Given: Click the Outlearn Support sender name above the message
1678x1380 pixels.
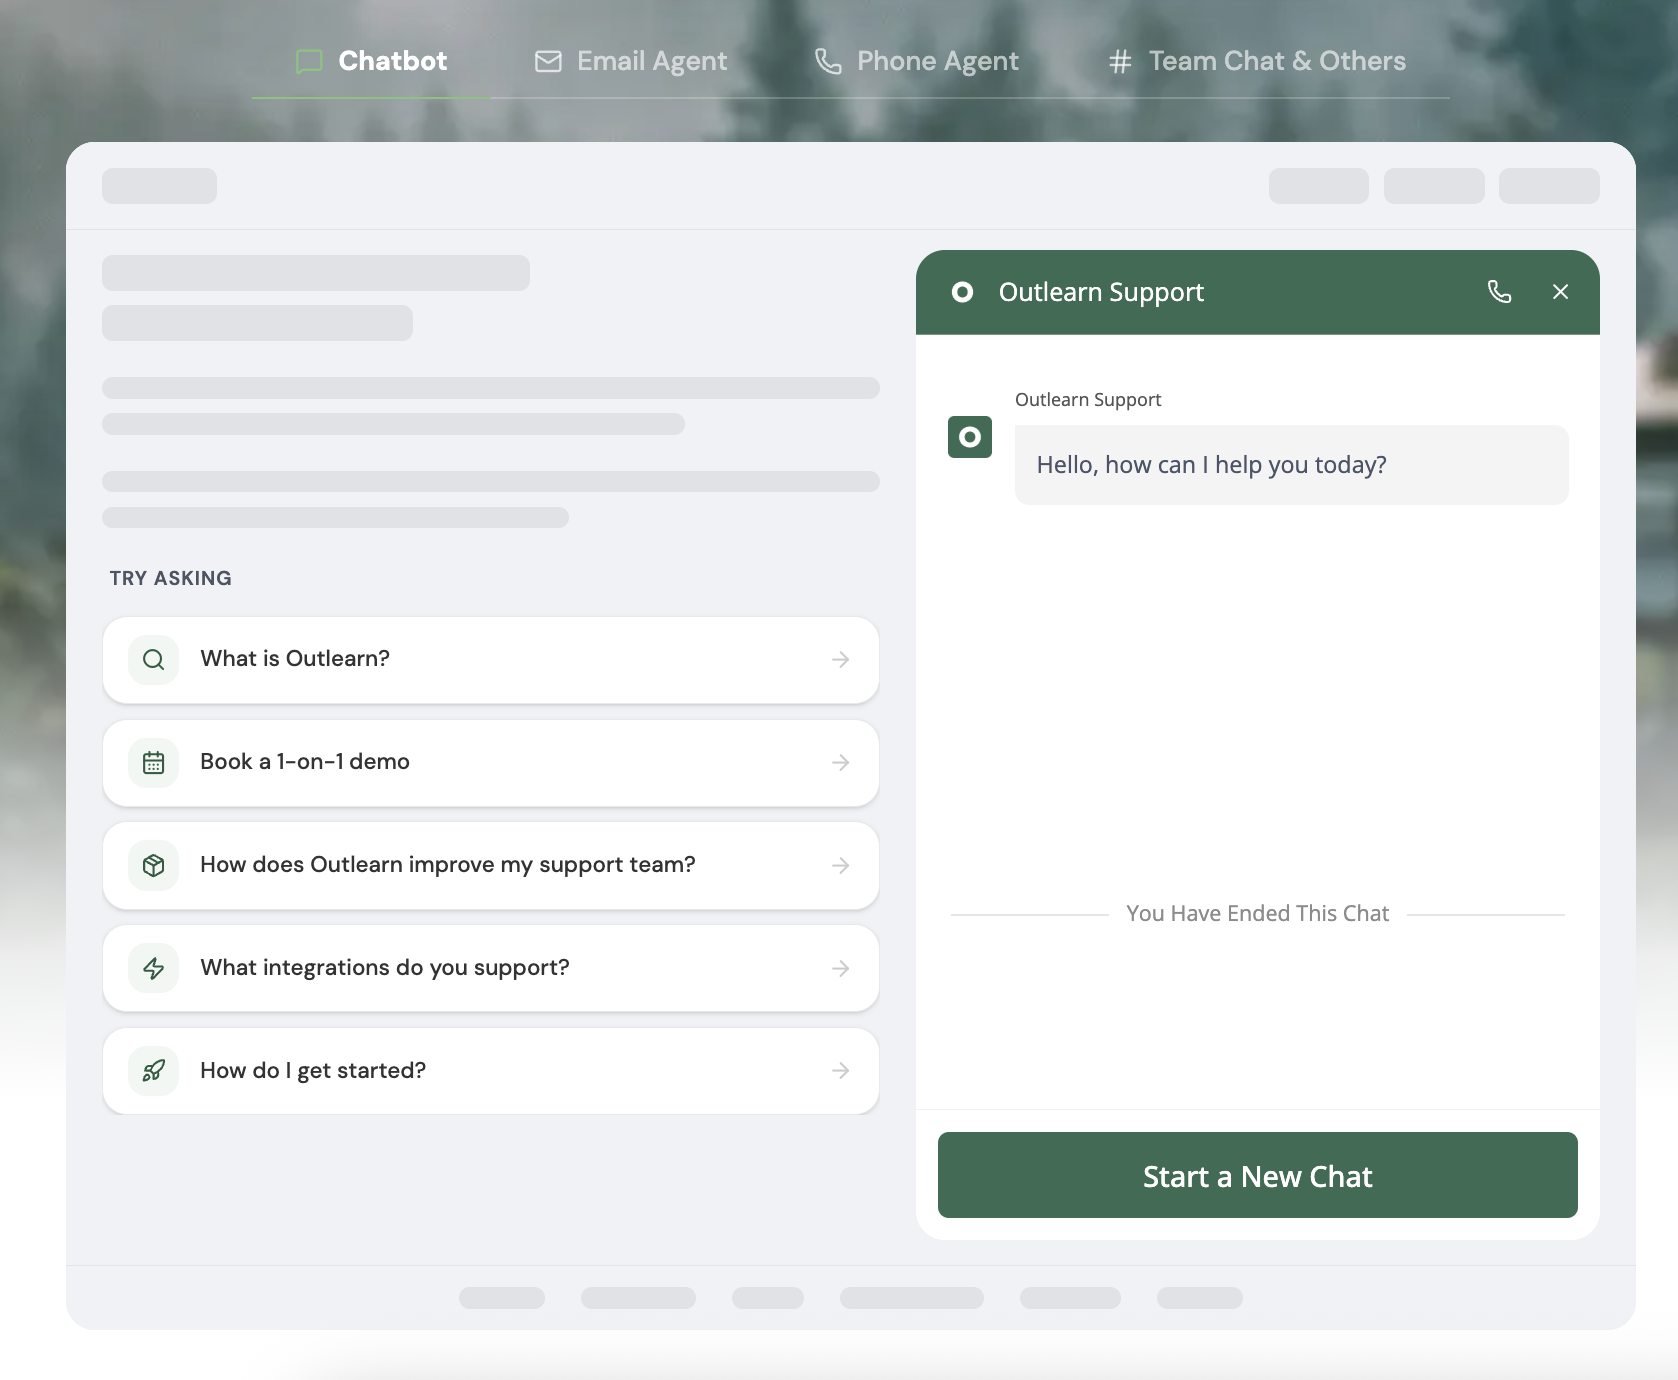Looking at the screenshot, I should pos(1088,400).
